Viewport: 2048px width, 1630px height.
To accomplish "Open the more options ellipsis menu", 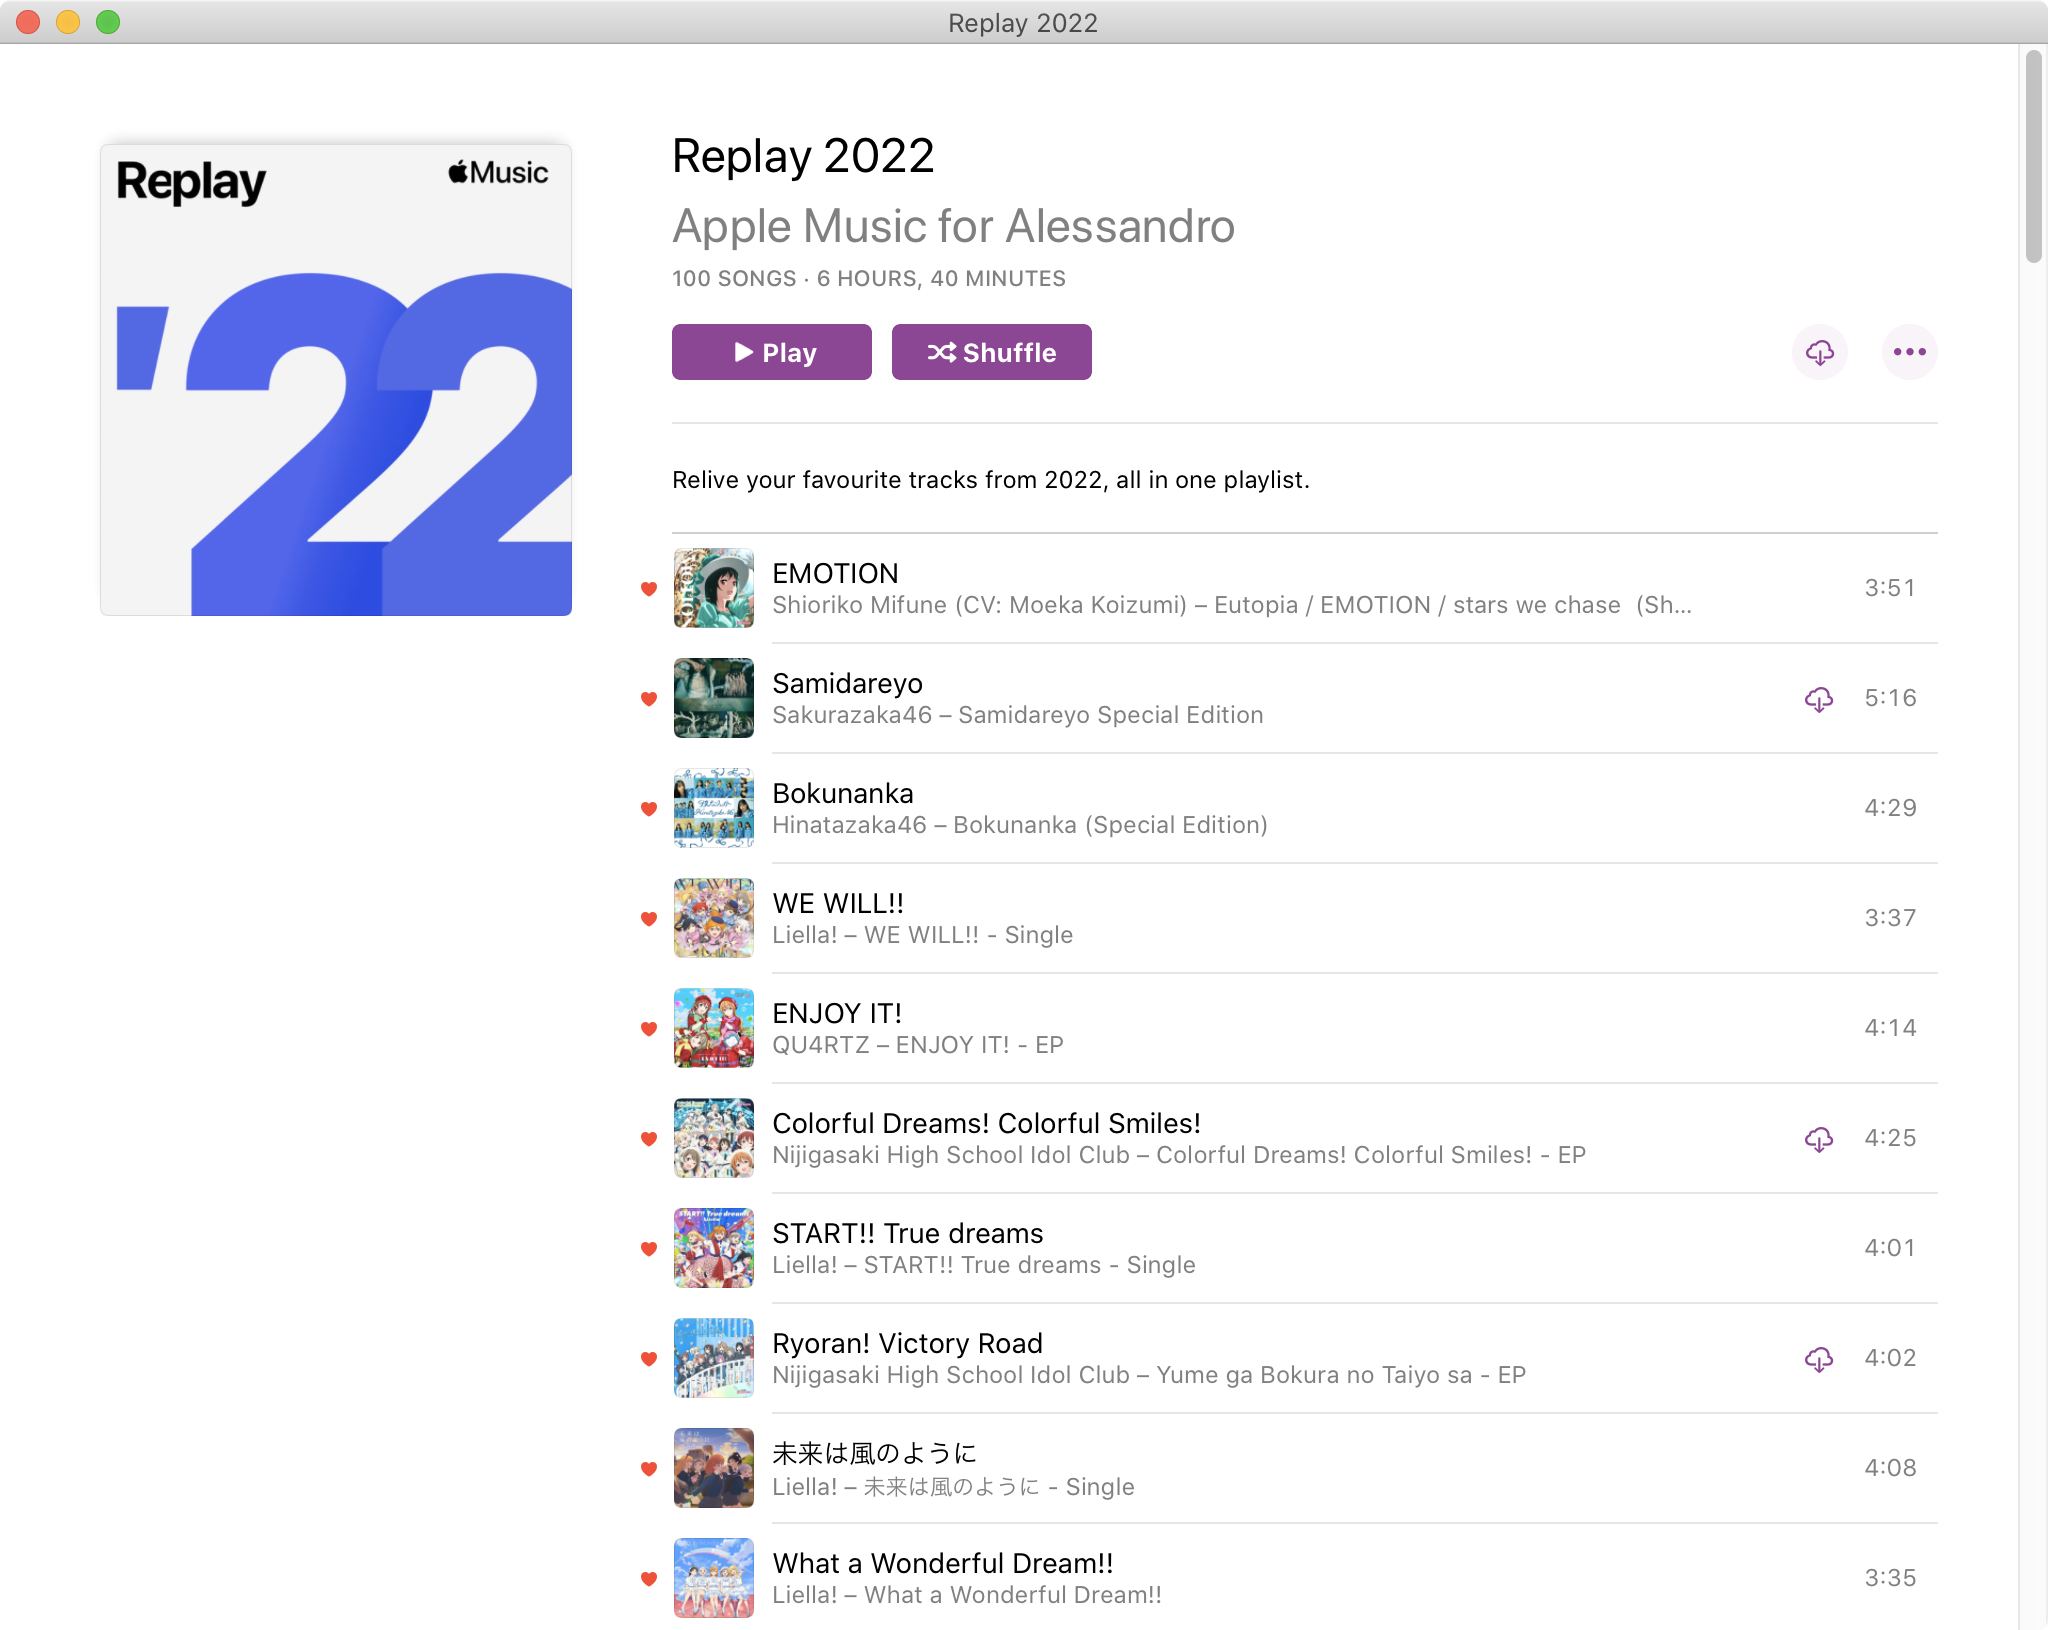I will click(x=1909, y=352).
